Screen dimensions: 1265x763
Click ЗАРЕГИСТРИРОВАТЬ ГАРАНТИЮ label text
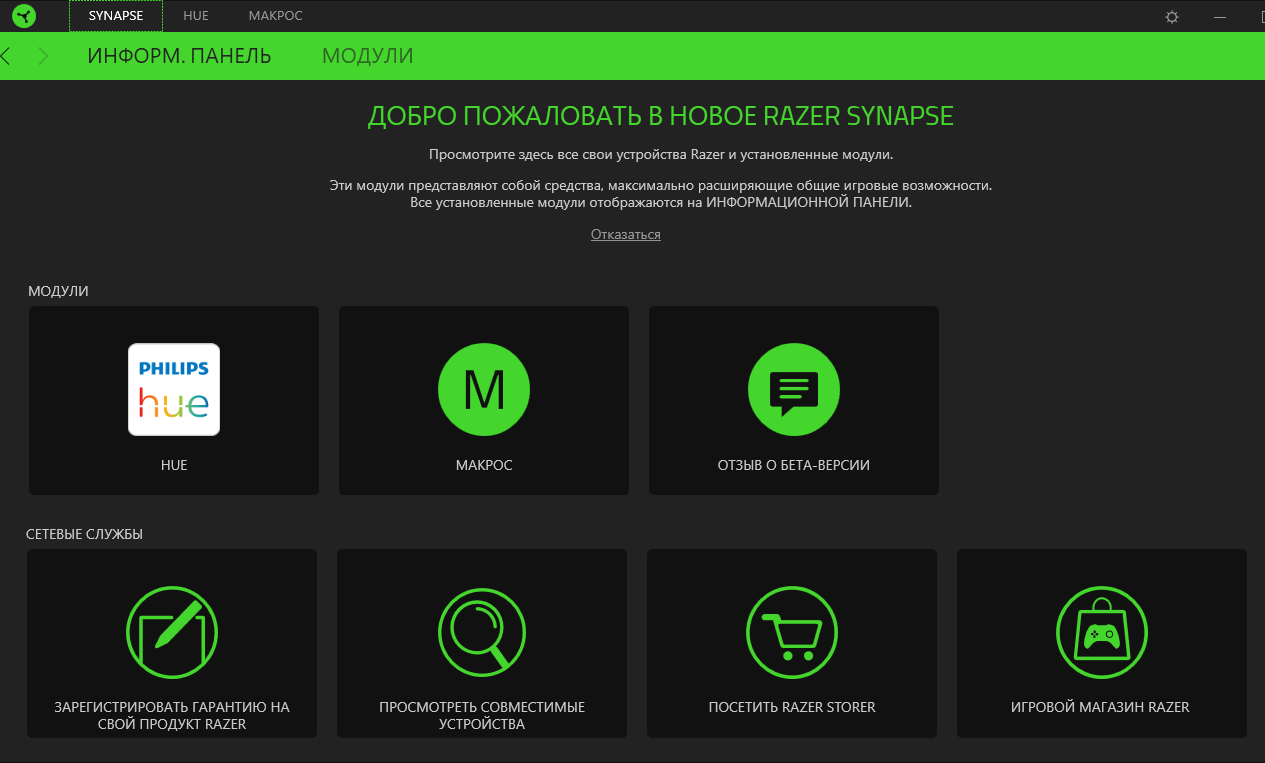click(x=172, y=715)
